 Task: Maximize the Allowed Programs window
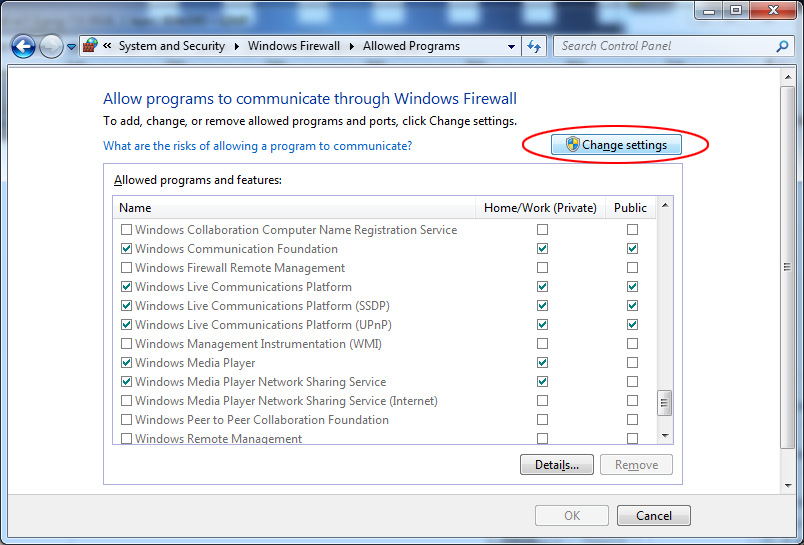(x=736, y=10)
